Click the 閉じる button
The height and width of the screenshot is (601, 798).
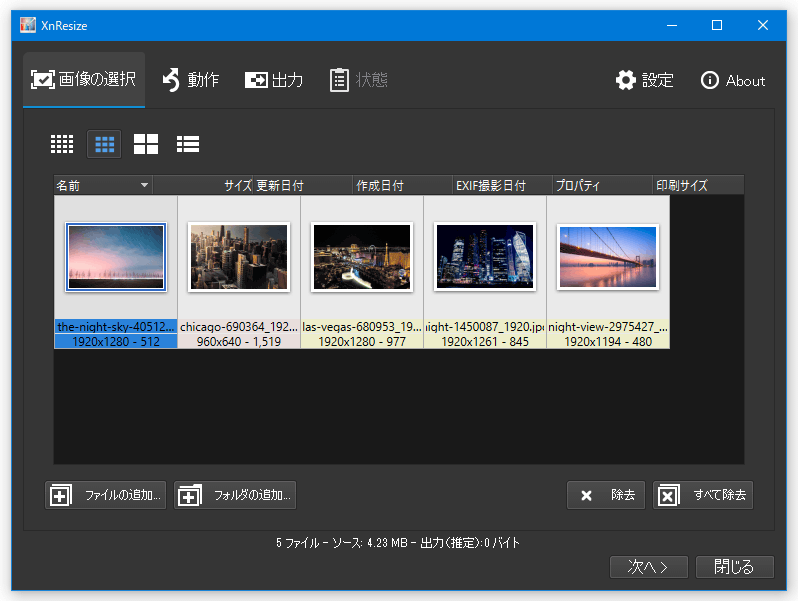point(734,566)
